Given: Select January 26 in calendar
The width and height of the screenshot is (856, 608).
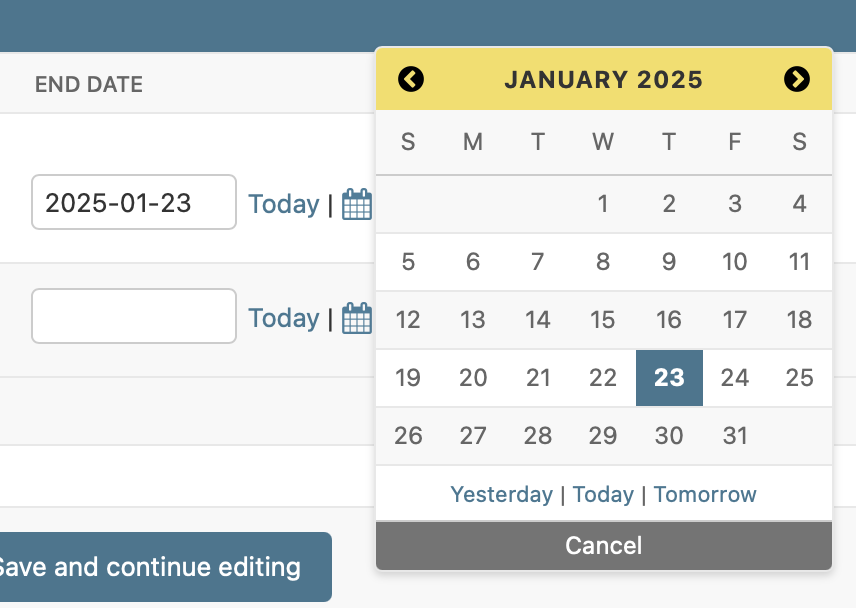Looking at the screenshot, I should click(x=408, y=436).
